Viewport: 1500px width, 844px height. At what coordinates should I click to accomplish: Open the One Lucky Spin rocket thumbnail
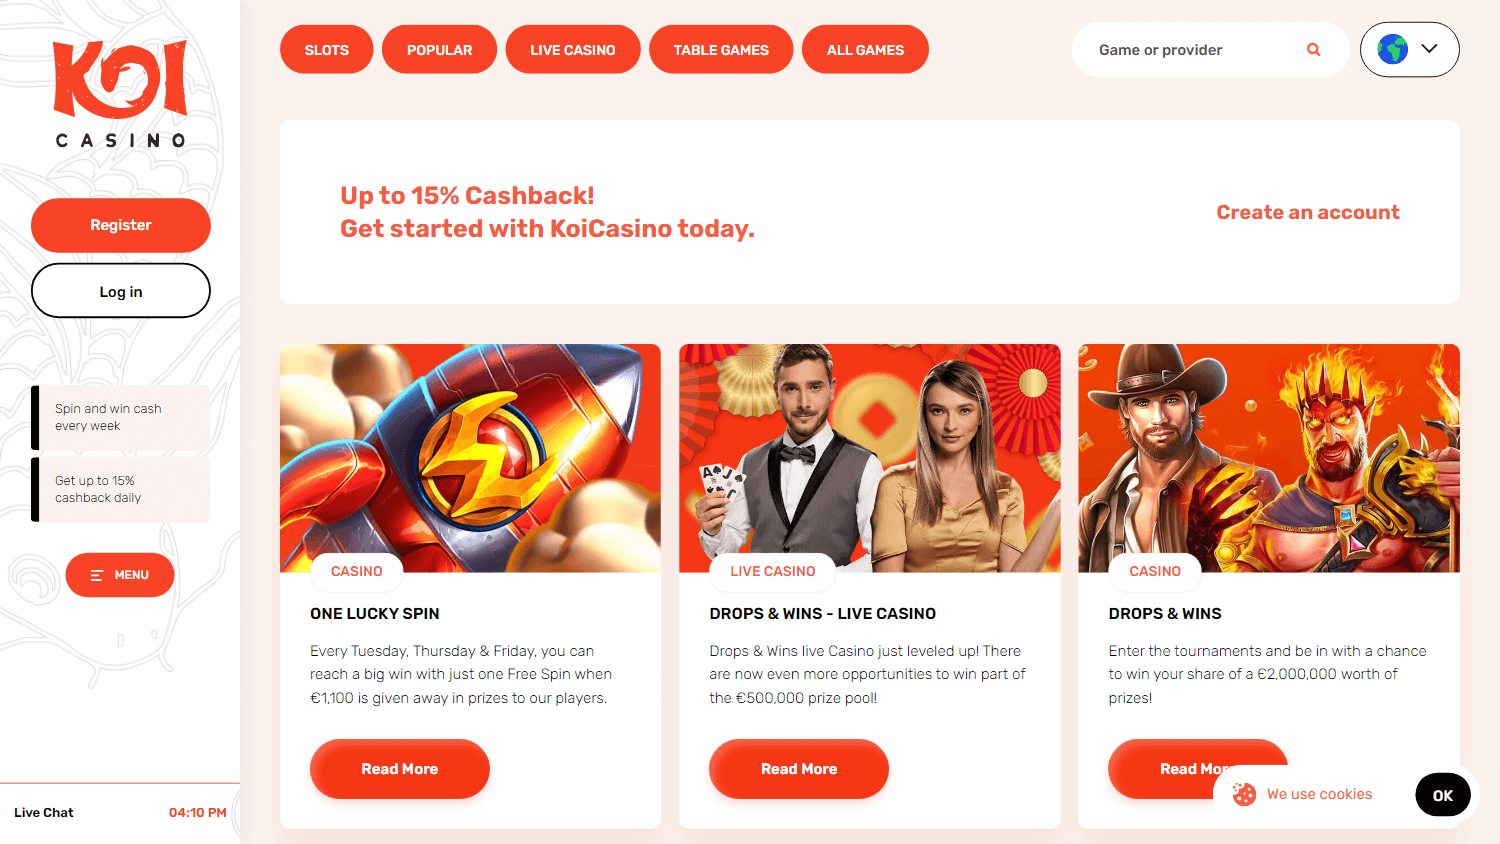(x=470, y=458)
